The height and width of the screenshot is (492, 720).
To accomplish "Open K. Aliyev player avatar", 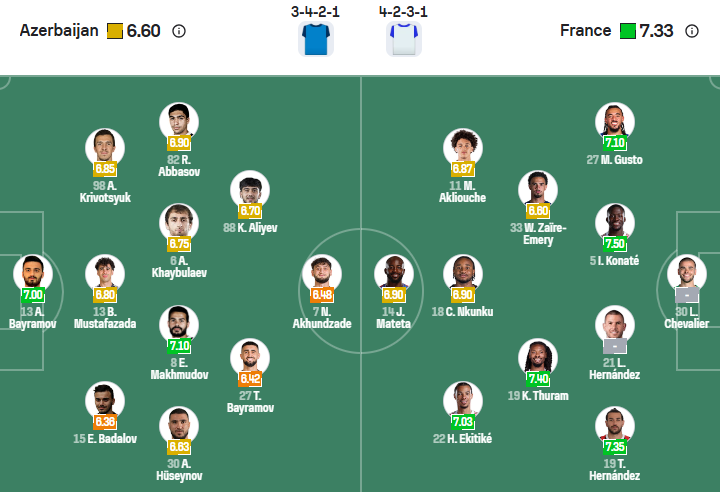I will tap(250, 191).
